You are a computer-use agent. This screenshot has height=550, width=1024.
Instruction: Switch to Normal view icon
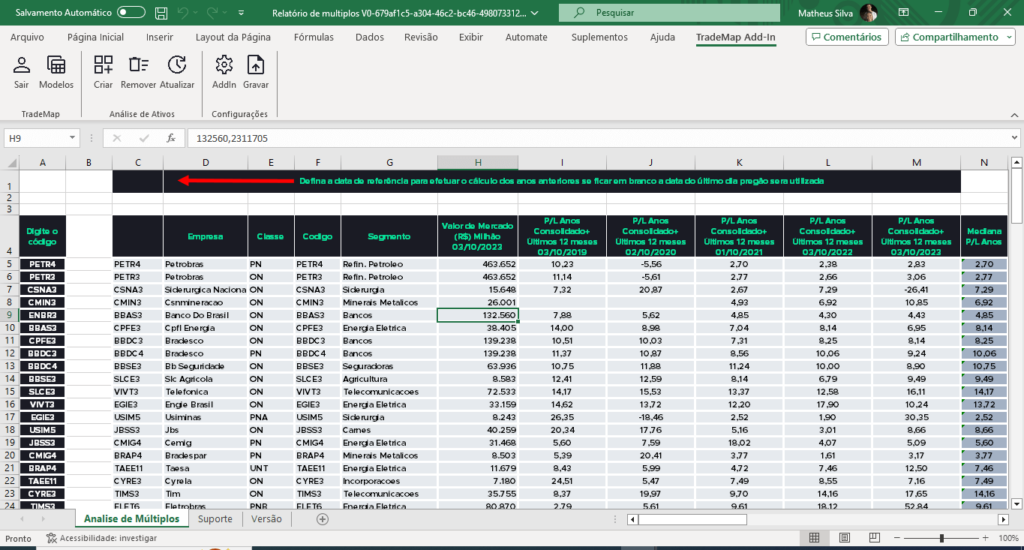pos(814,538)
